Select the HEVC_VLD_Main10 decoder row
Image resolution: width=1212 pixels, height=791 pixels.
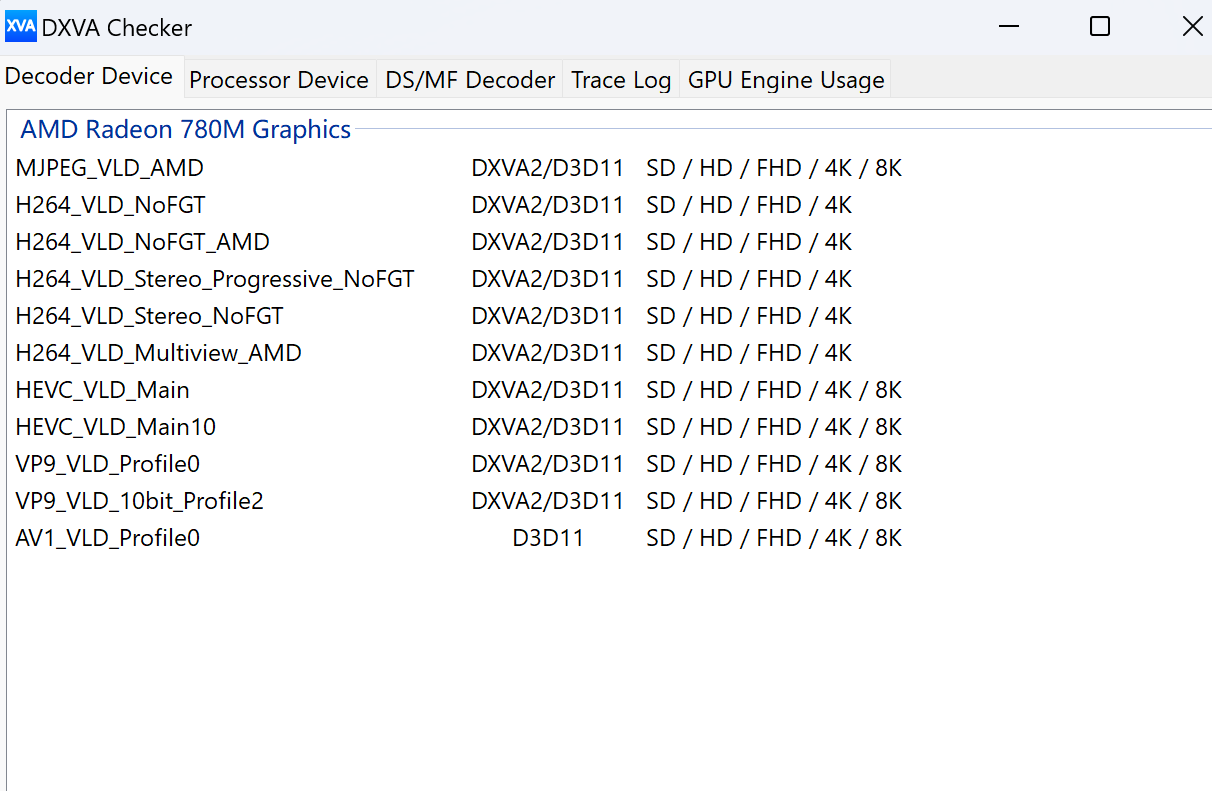point(116,427)
